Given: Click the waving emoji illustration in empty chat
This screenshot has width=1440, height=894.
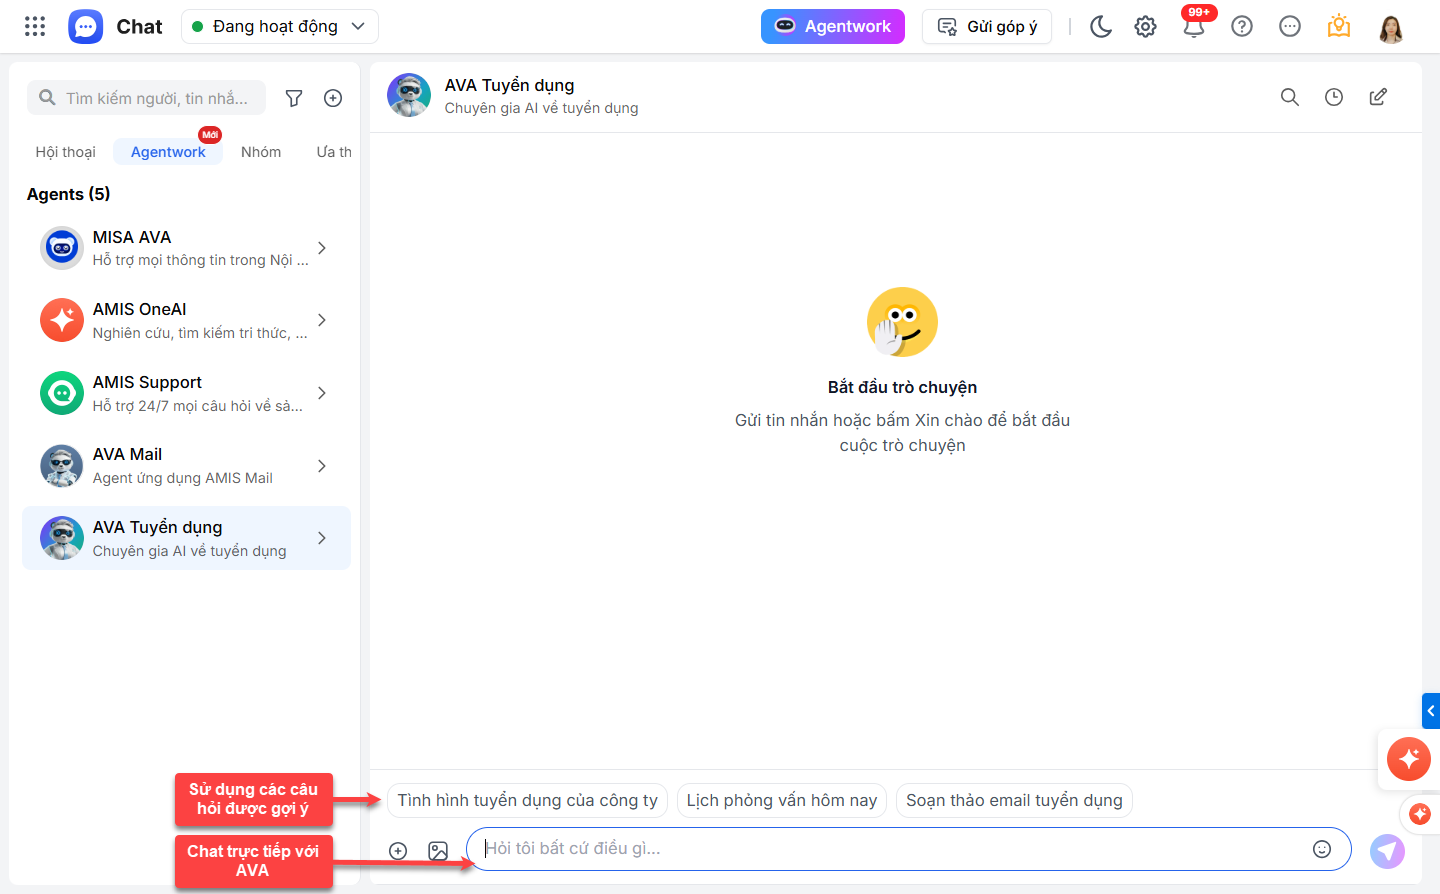Looking at the screenshot, I should [x=902, y=322].
